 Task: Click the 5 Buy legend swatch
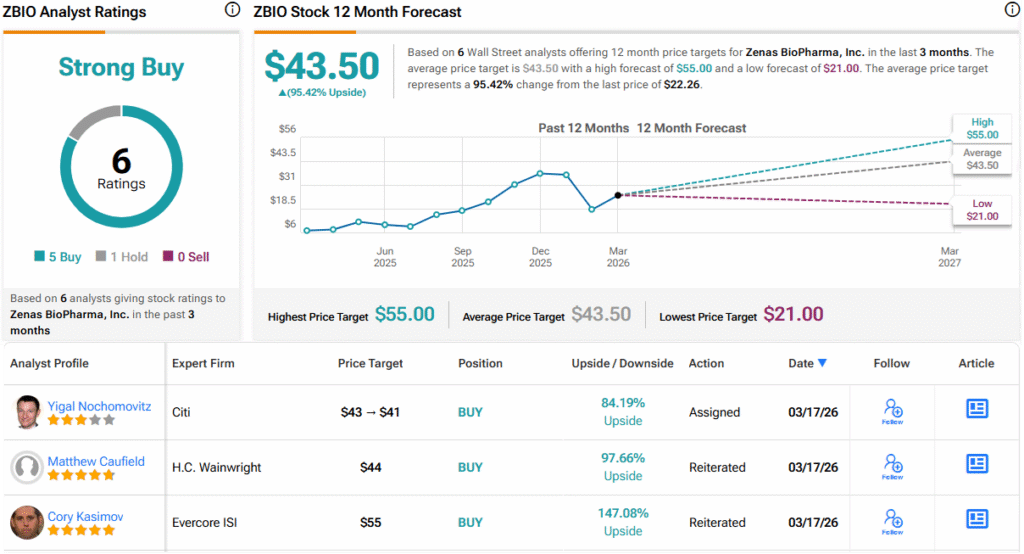(39, 257)
